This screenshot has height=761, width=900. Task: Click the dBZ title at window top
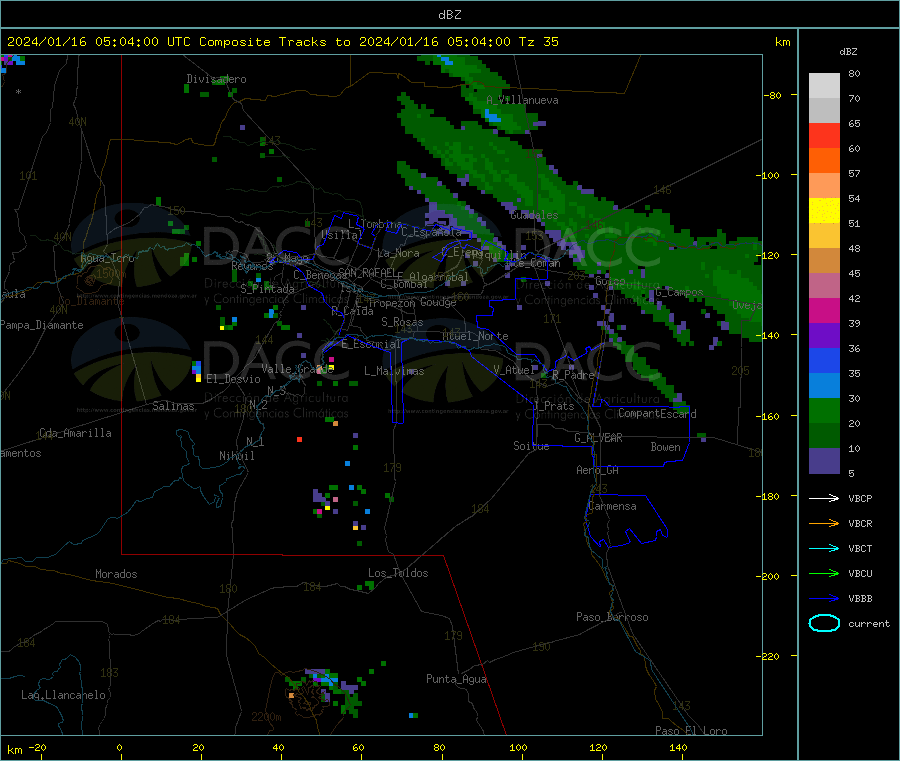pos(449,14)
